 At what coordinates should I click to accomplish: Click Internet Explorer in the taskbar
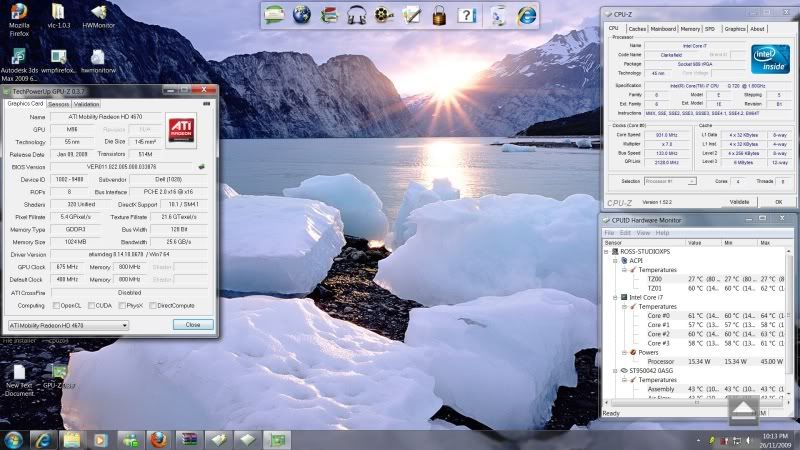pyautogui.click(x=43, y=439)
